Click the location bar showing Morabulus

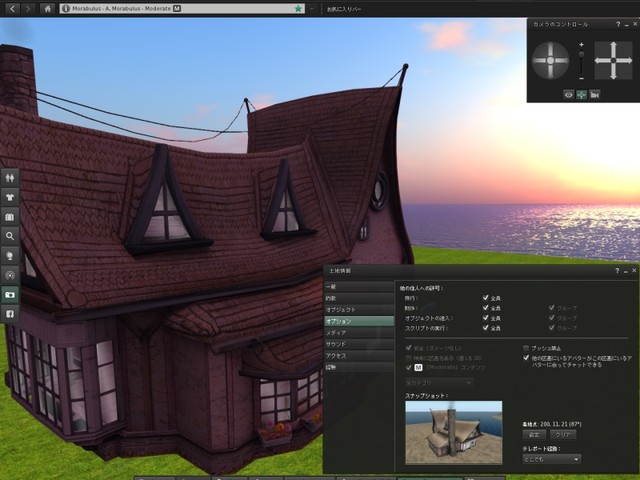182,8
